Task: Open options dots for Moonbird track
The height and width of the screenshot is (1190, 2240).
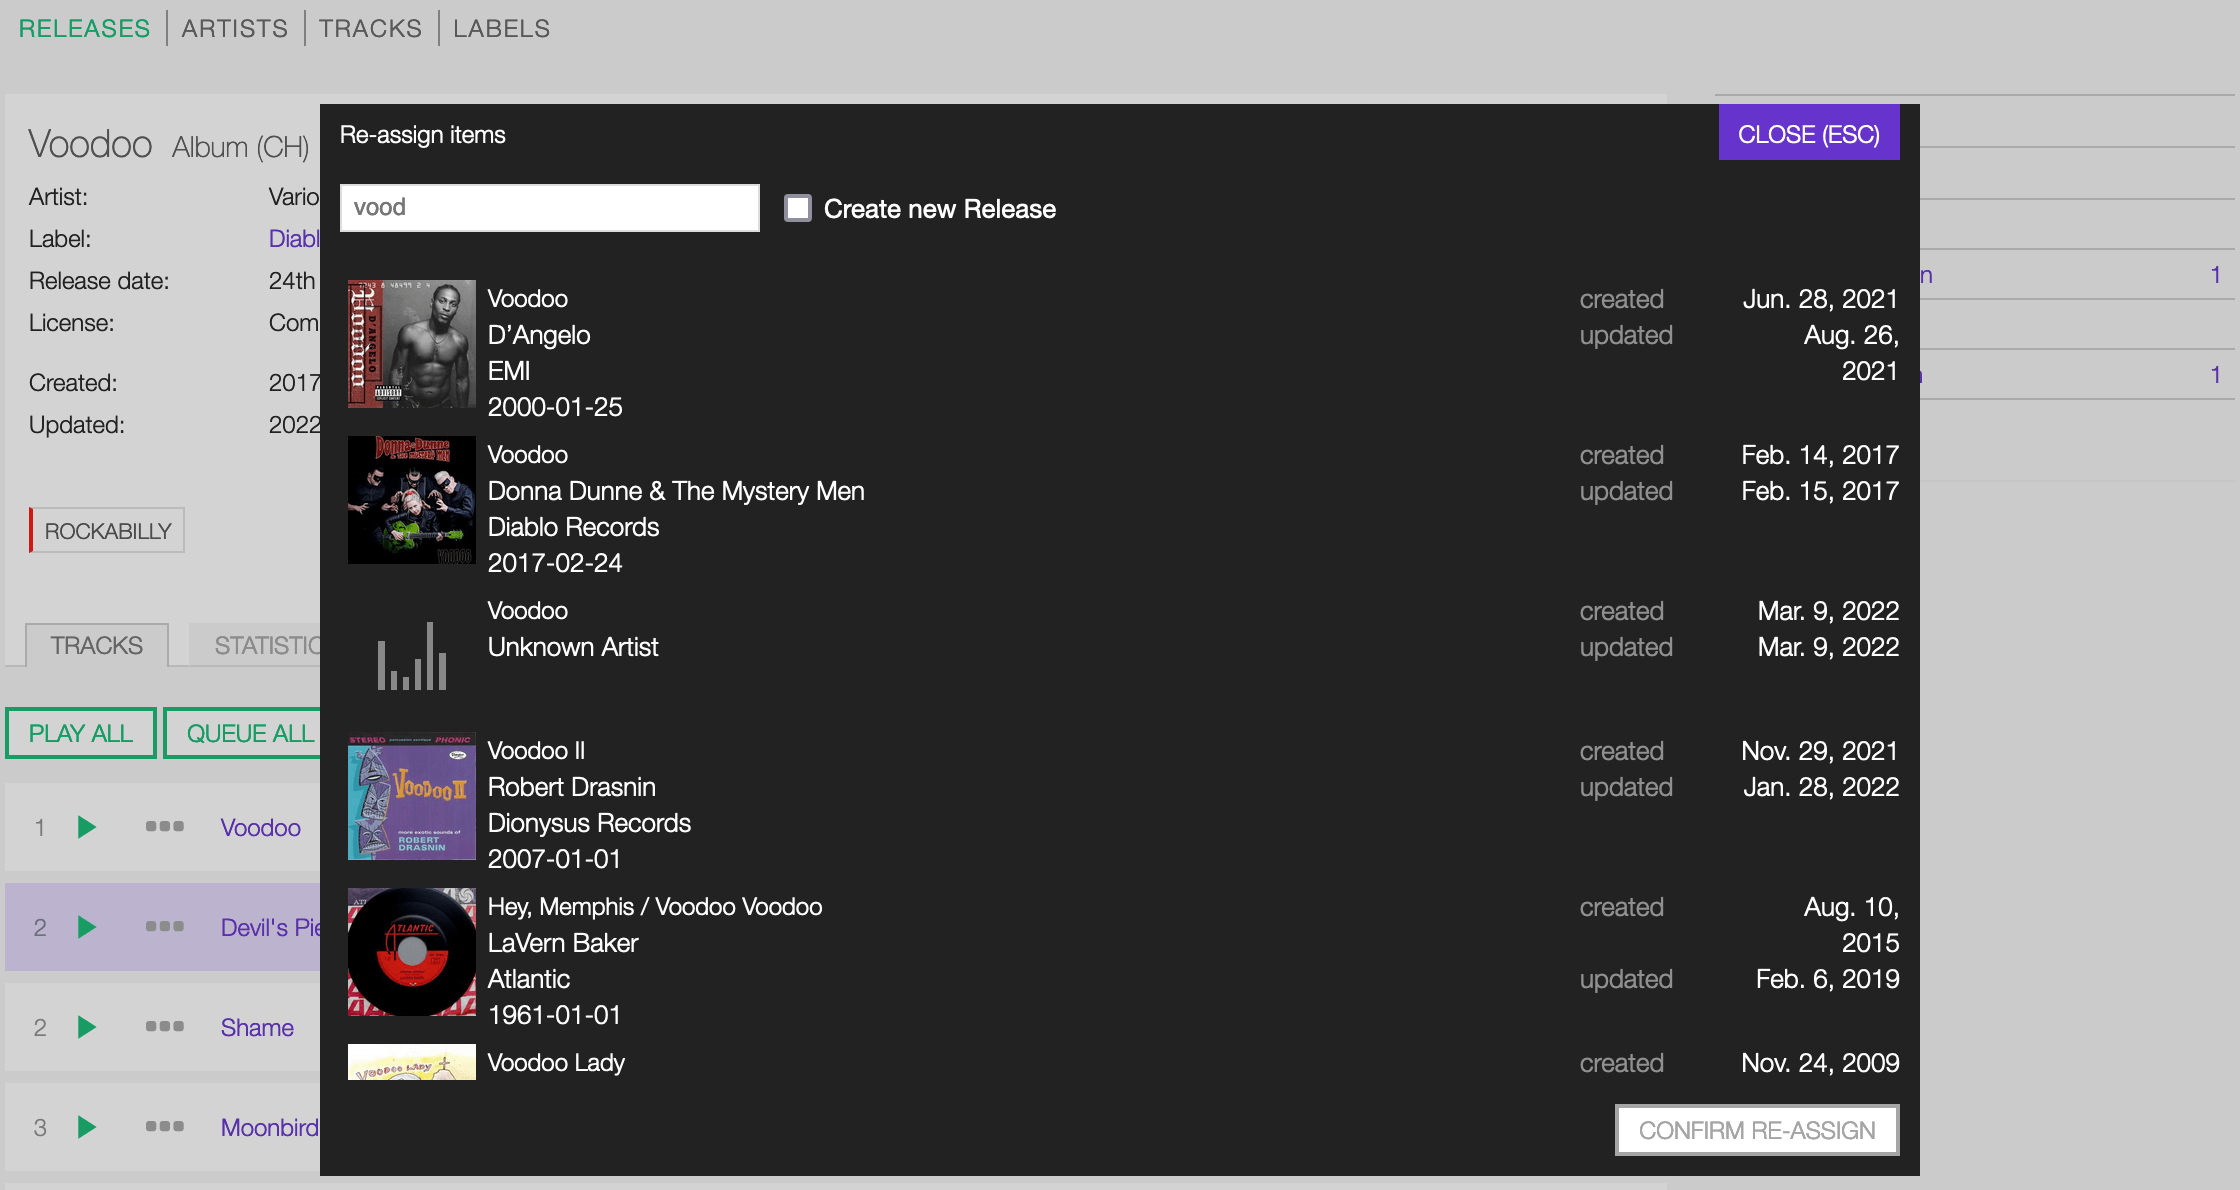Action: (165, 1126)
